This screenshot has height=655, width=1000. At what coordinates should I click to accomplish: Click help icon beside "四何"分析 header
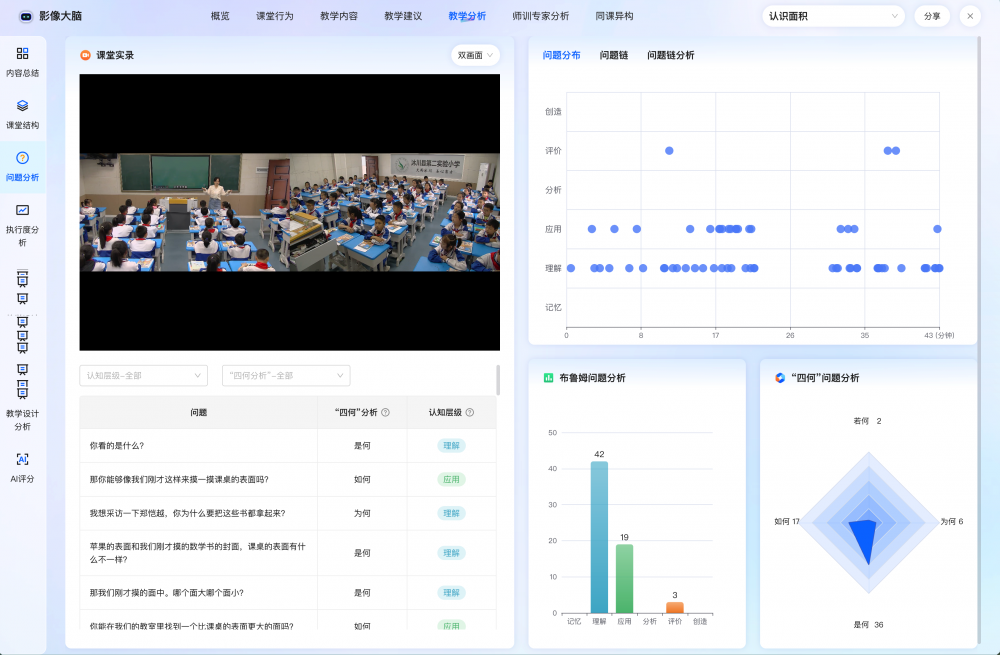[x=385, y=412]
